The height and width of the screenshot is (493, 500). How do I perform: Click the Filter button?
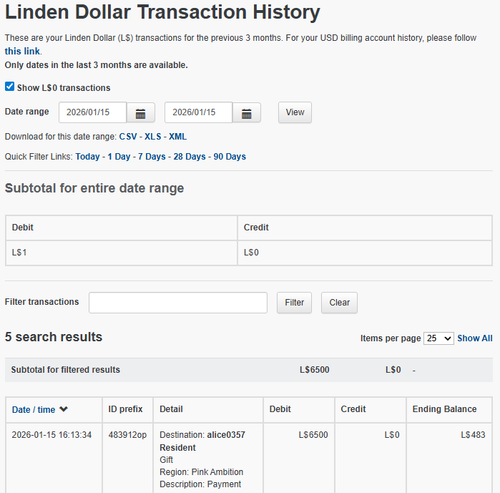click(x=294, y=303)
